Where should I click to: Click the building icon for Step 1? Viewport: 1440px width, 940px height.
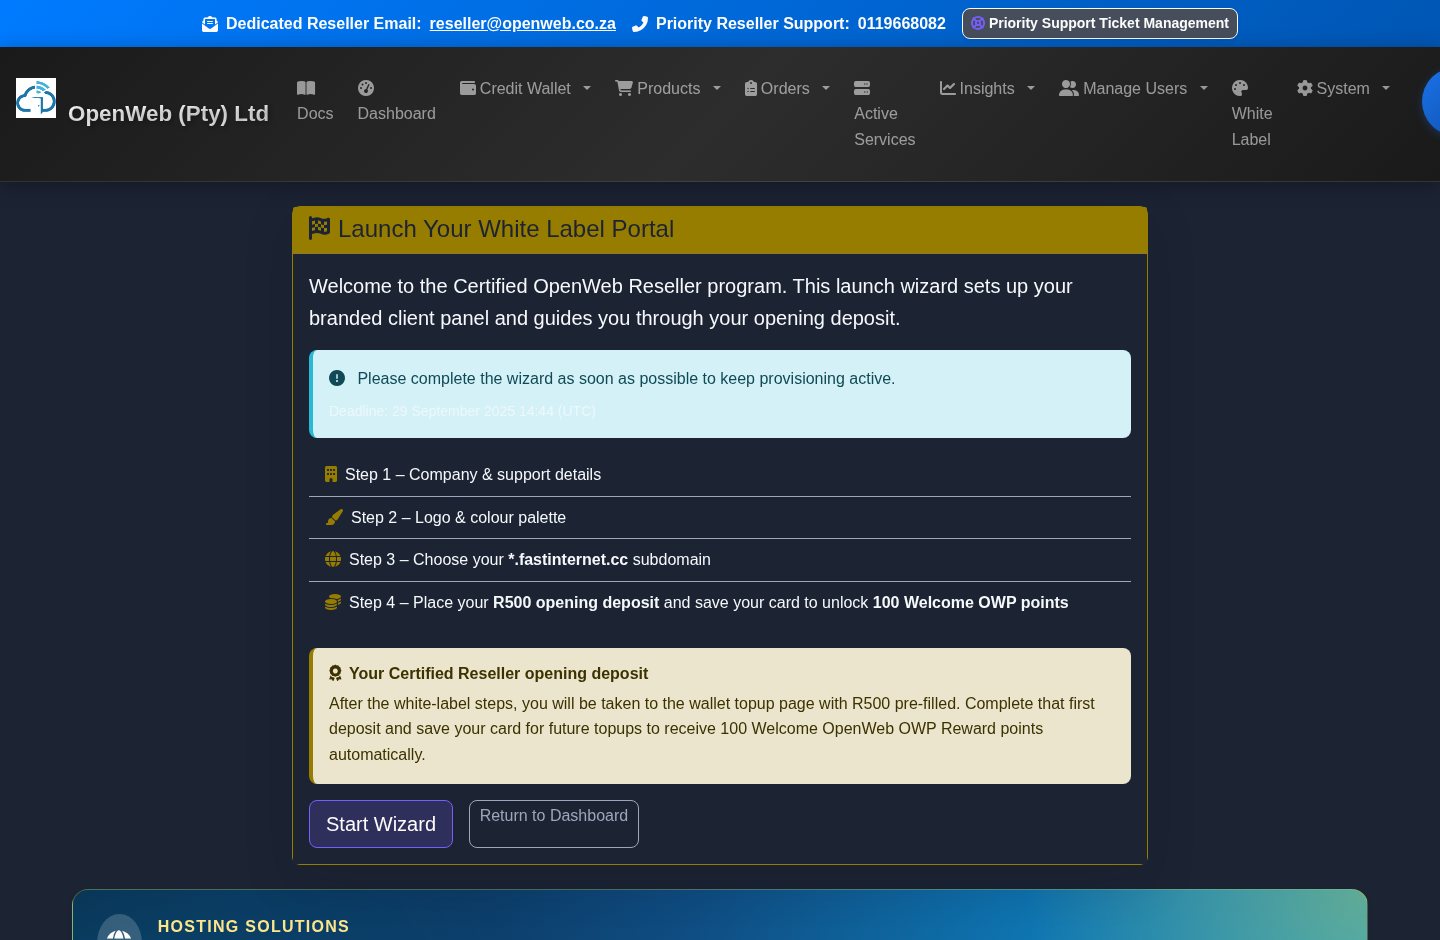331,474
